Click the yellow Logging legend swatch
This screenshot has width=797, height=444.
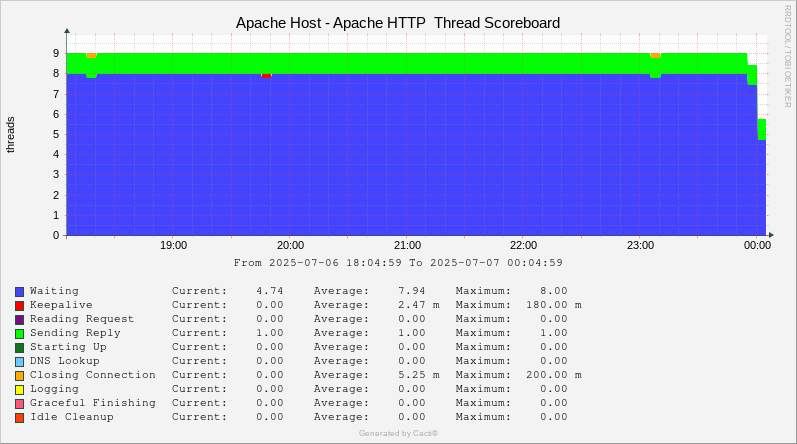coord(19,390)
